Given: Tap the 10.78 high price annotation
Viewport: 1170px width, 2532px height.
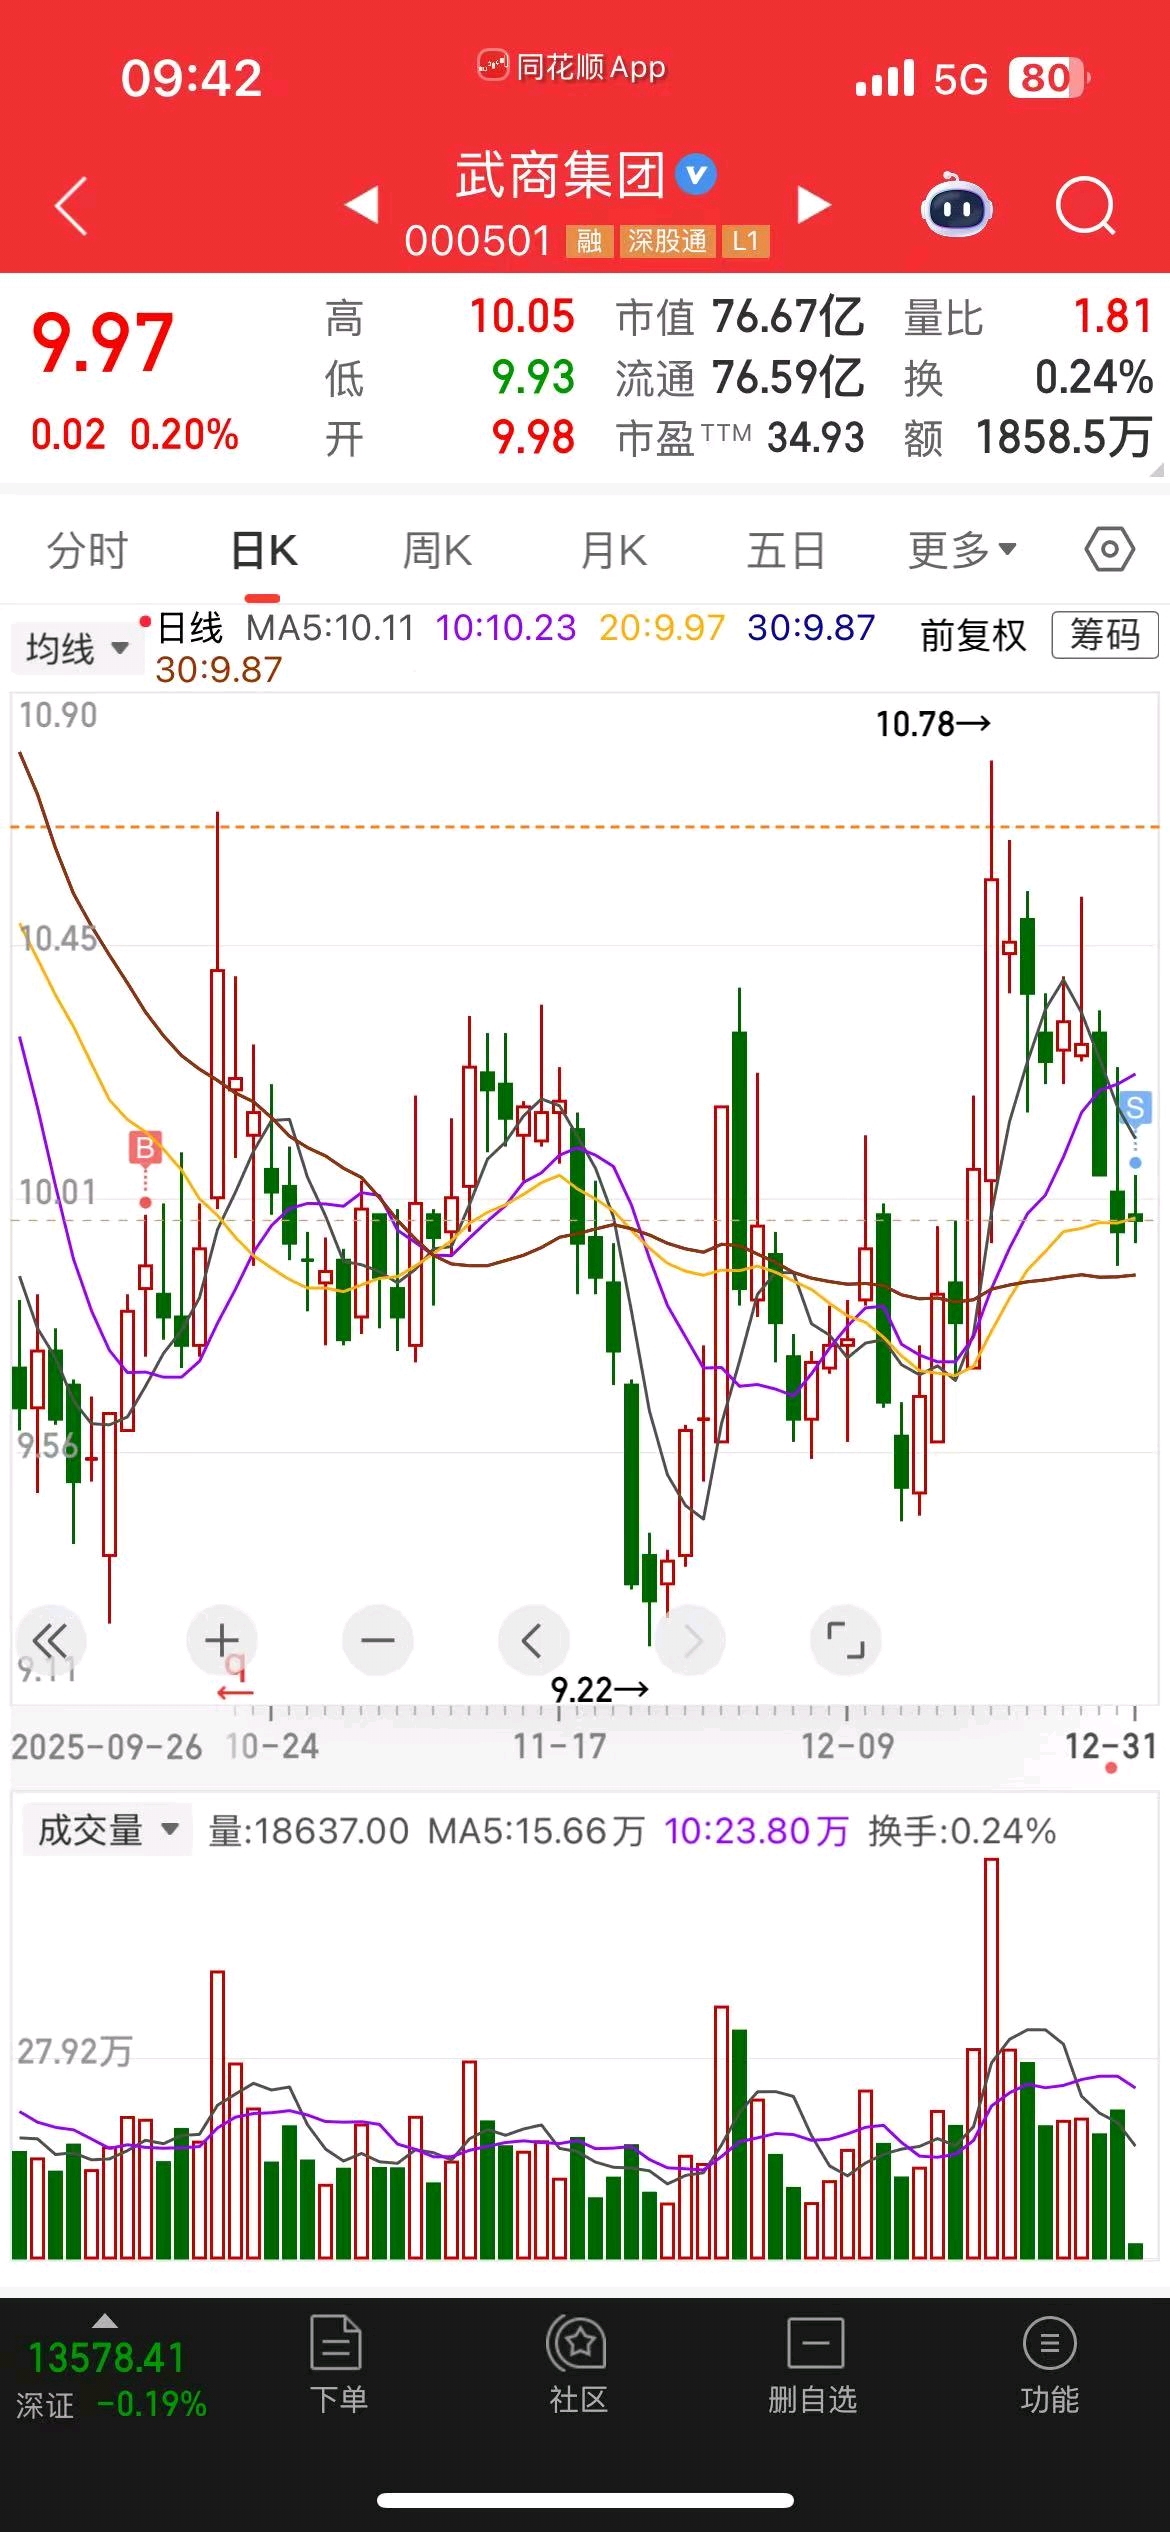Looking at the screenshot, I should (x=933, y=724).
